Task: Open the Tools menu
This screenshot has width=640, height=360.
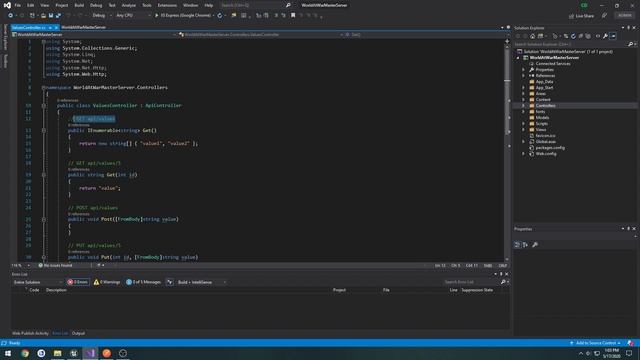Action: [147, 5]
